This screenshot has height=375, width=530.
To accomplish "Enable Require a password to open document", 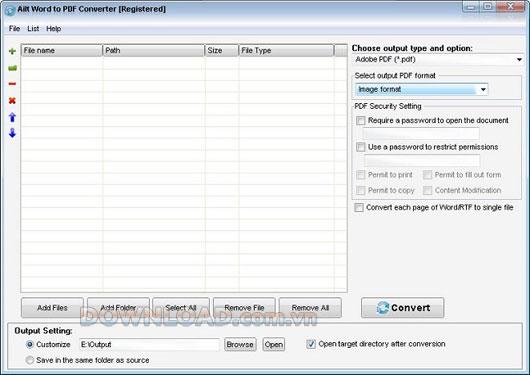I will pos(361,120).
